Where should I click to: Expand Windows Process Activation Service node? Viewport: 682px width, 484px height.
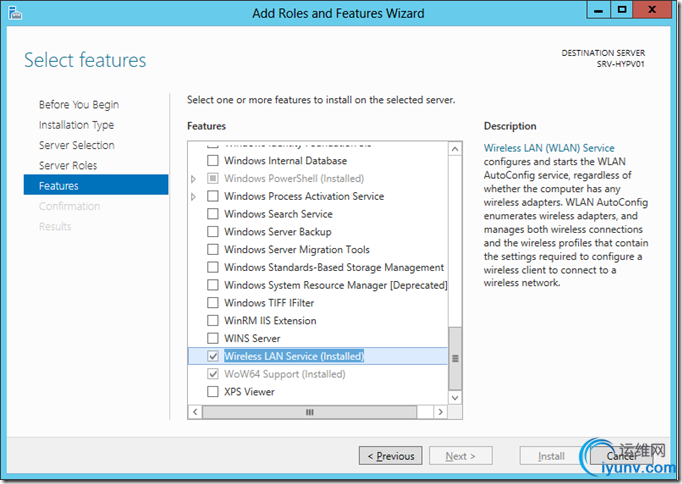pos(194,197)
